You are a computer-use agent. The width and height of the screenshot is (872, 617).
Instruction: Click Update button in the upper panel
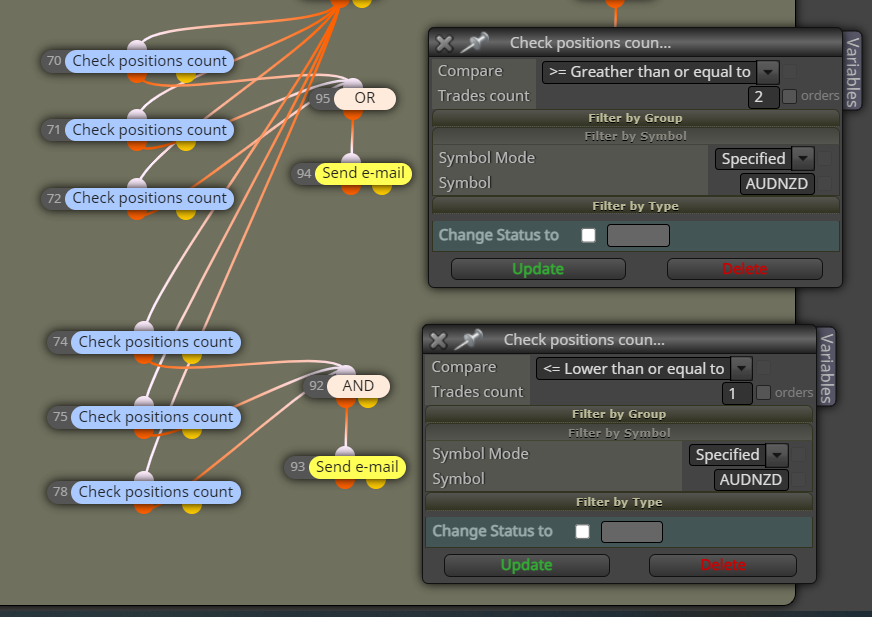click(538, 269)
